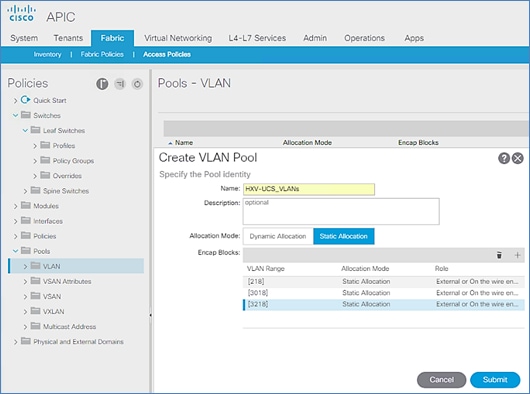
Task: Expand the Quick Start node
Action: (15, 100)
